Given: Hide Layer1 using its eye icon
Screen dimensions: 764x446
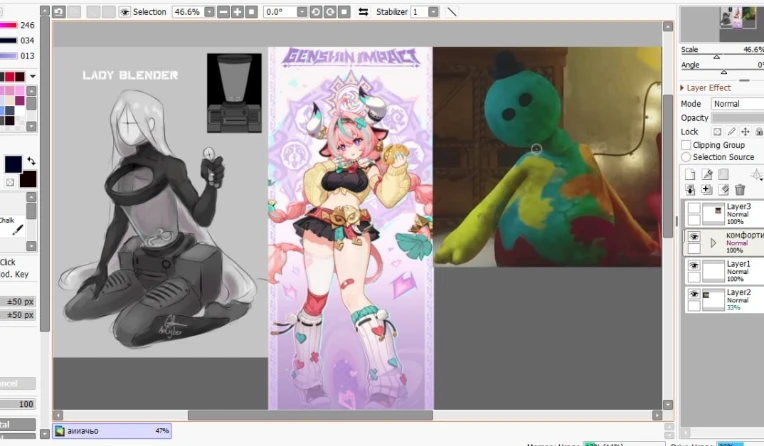Looking at the screenshot, I should click(694, 266).
